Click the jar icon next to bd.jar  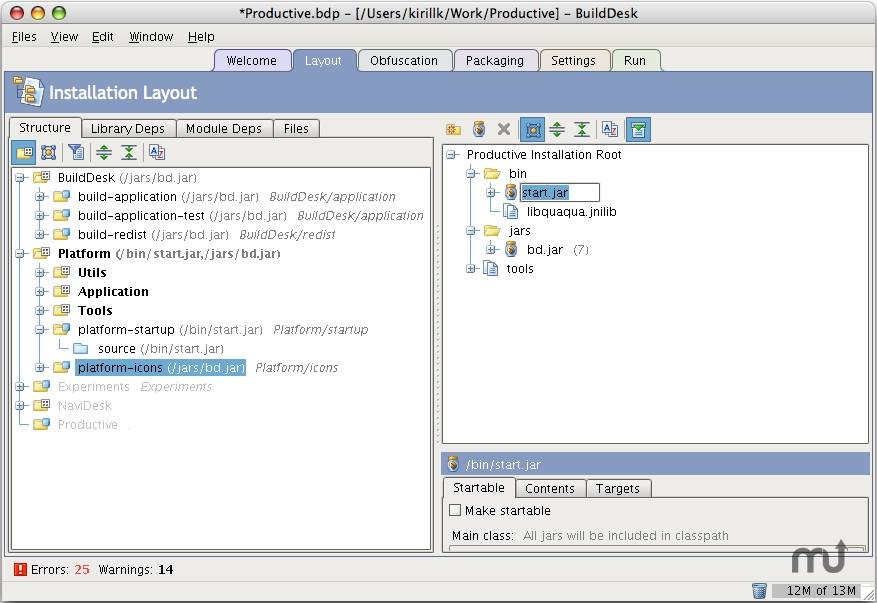[511, 249]
